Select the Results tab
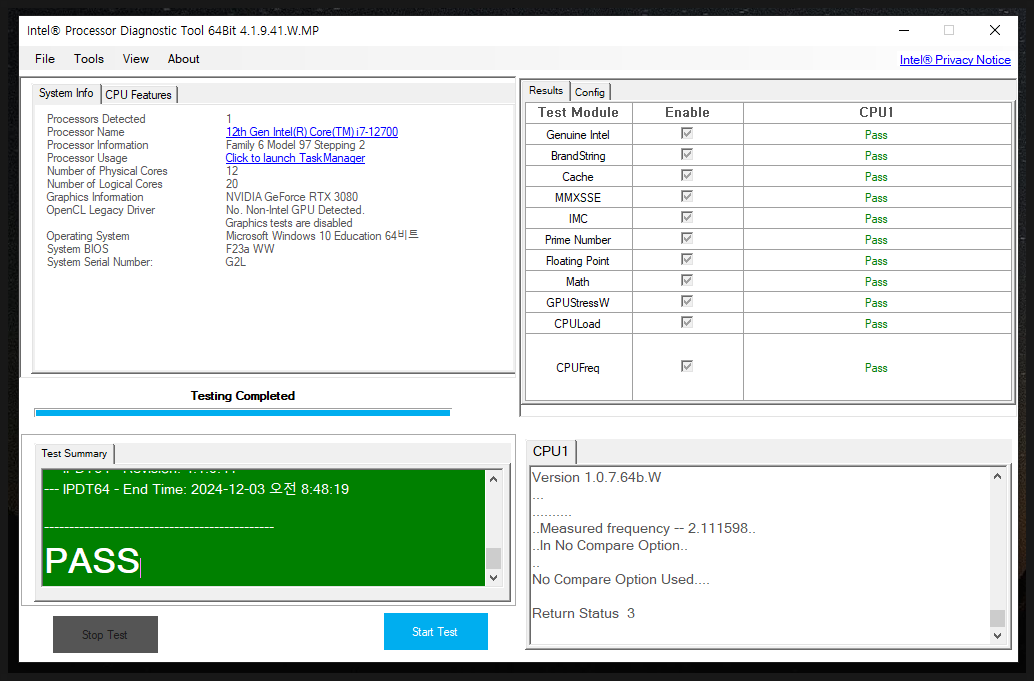This screenshot has width=1034, height=681. pyautogui.click(x=546, y=90)
